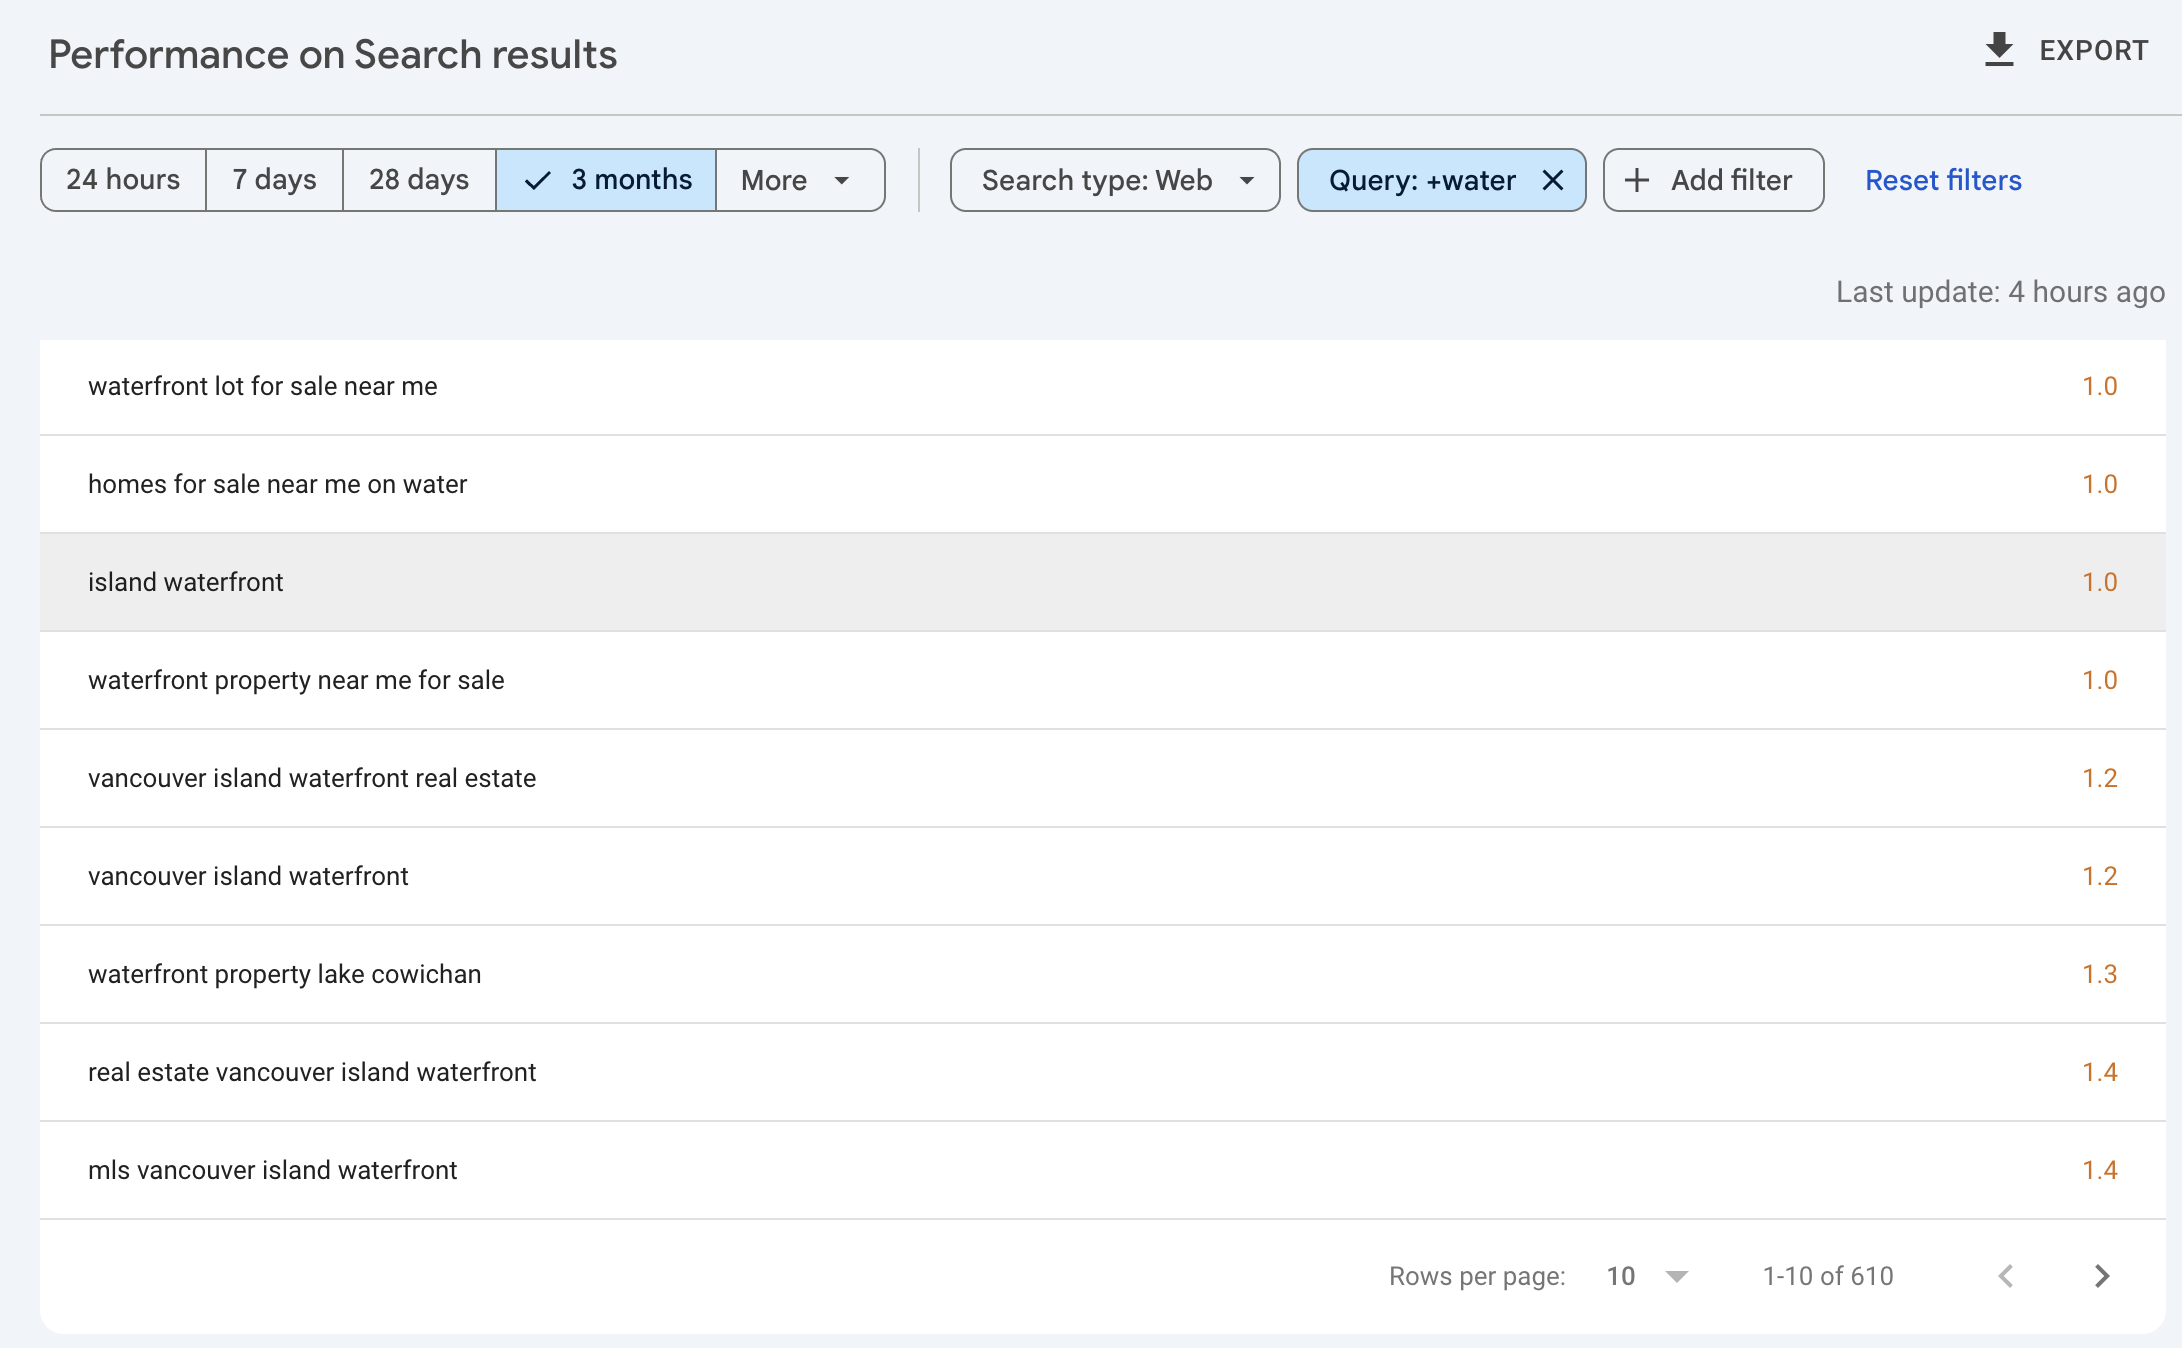This screenshot has height=1348, width=2182.
Task: Click the plus icon in Add filter
Action: pyautogui.click(x=1637, y=180)
